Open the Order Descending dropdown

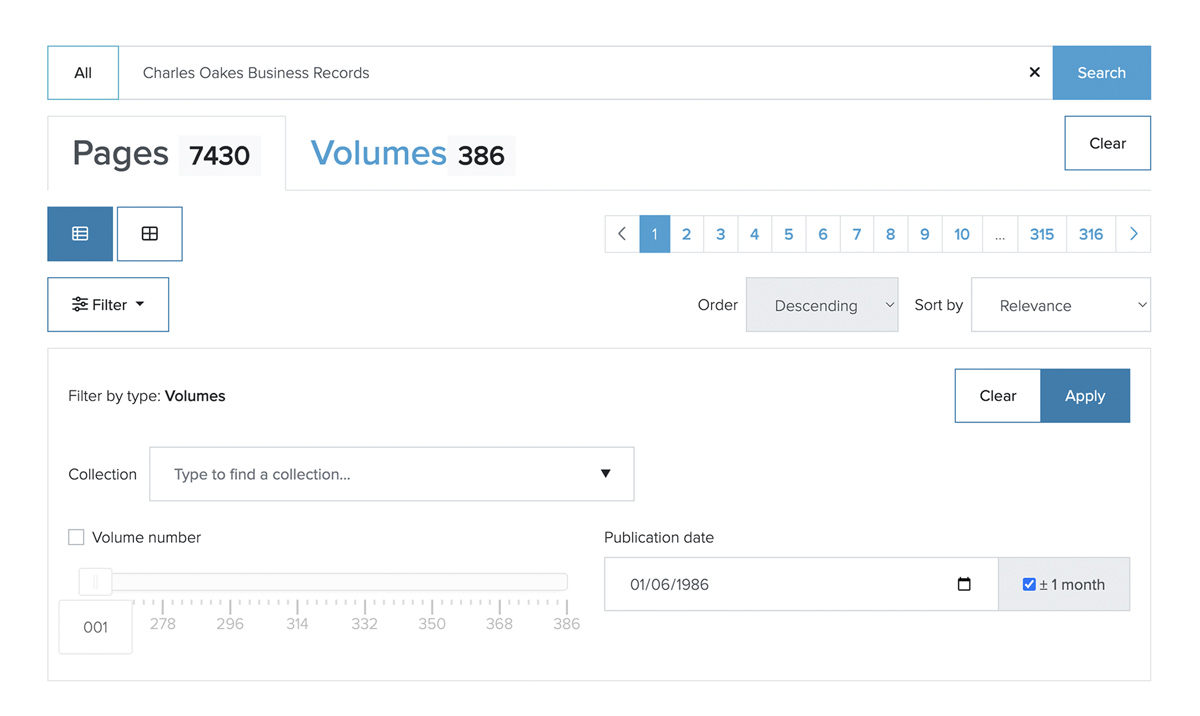pos(821,305)
